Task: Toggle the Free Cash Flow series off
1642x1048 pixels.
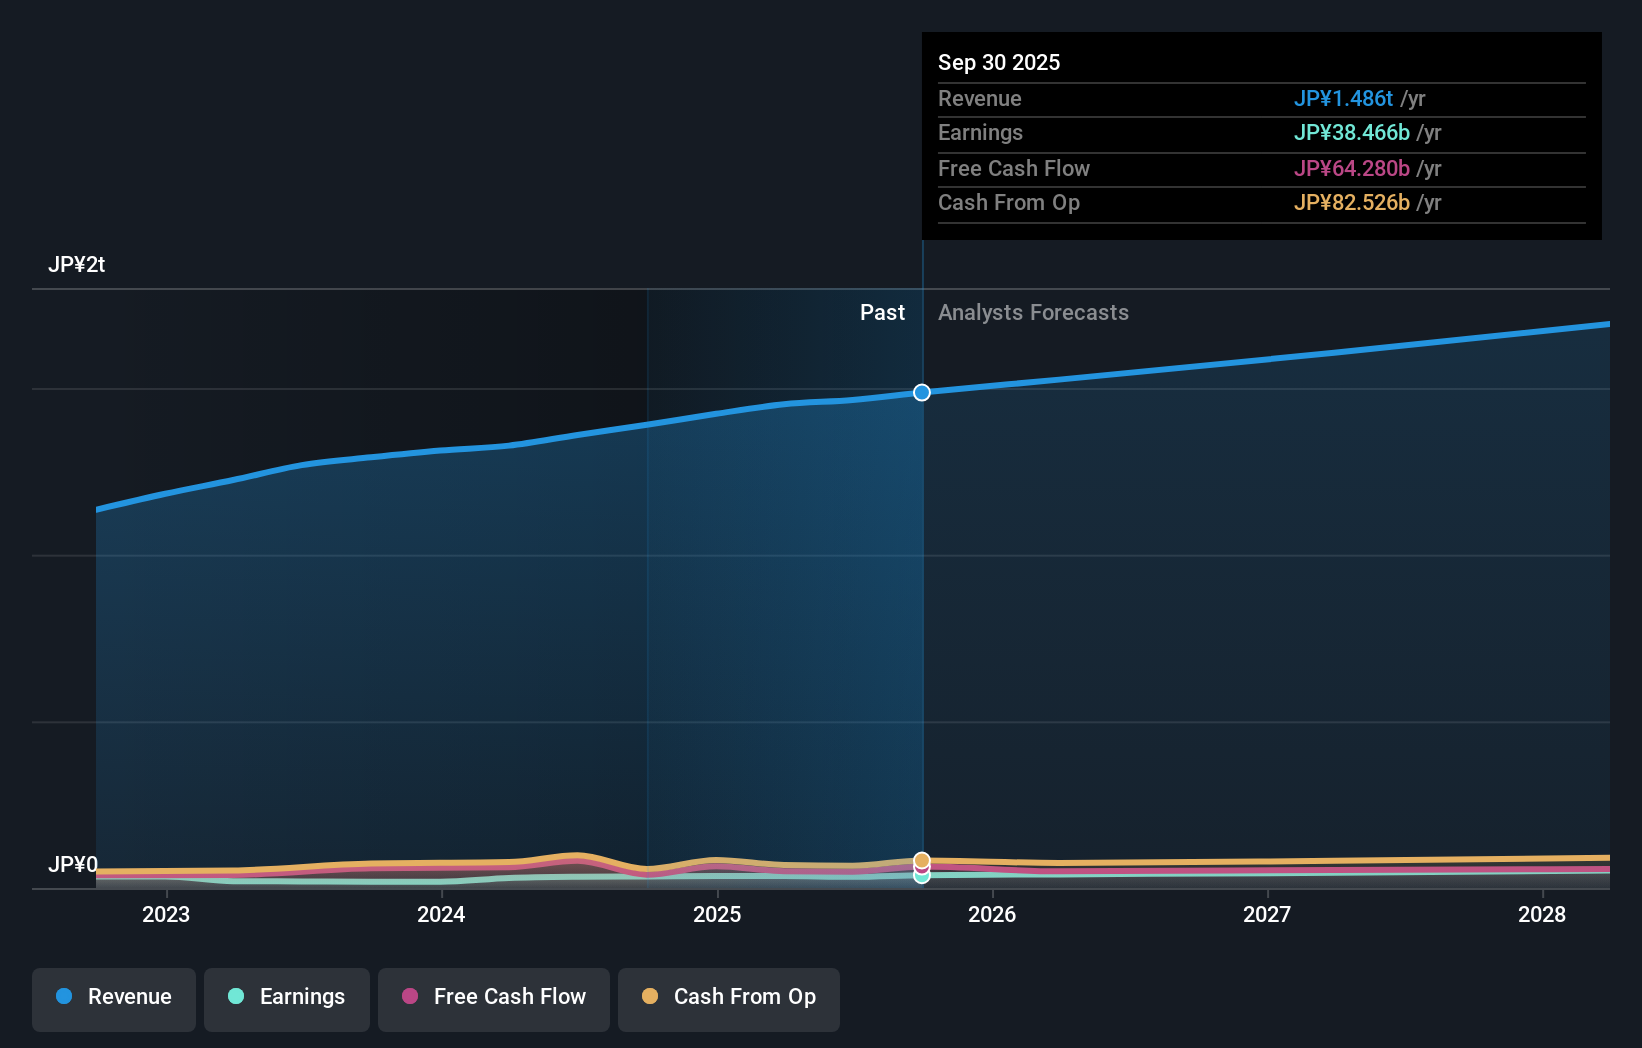Action: [493, 998]
